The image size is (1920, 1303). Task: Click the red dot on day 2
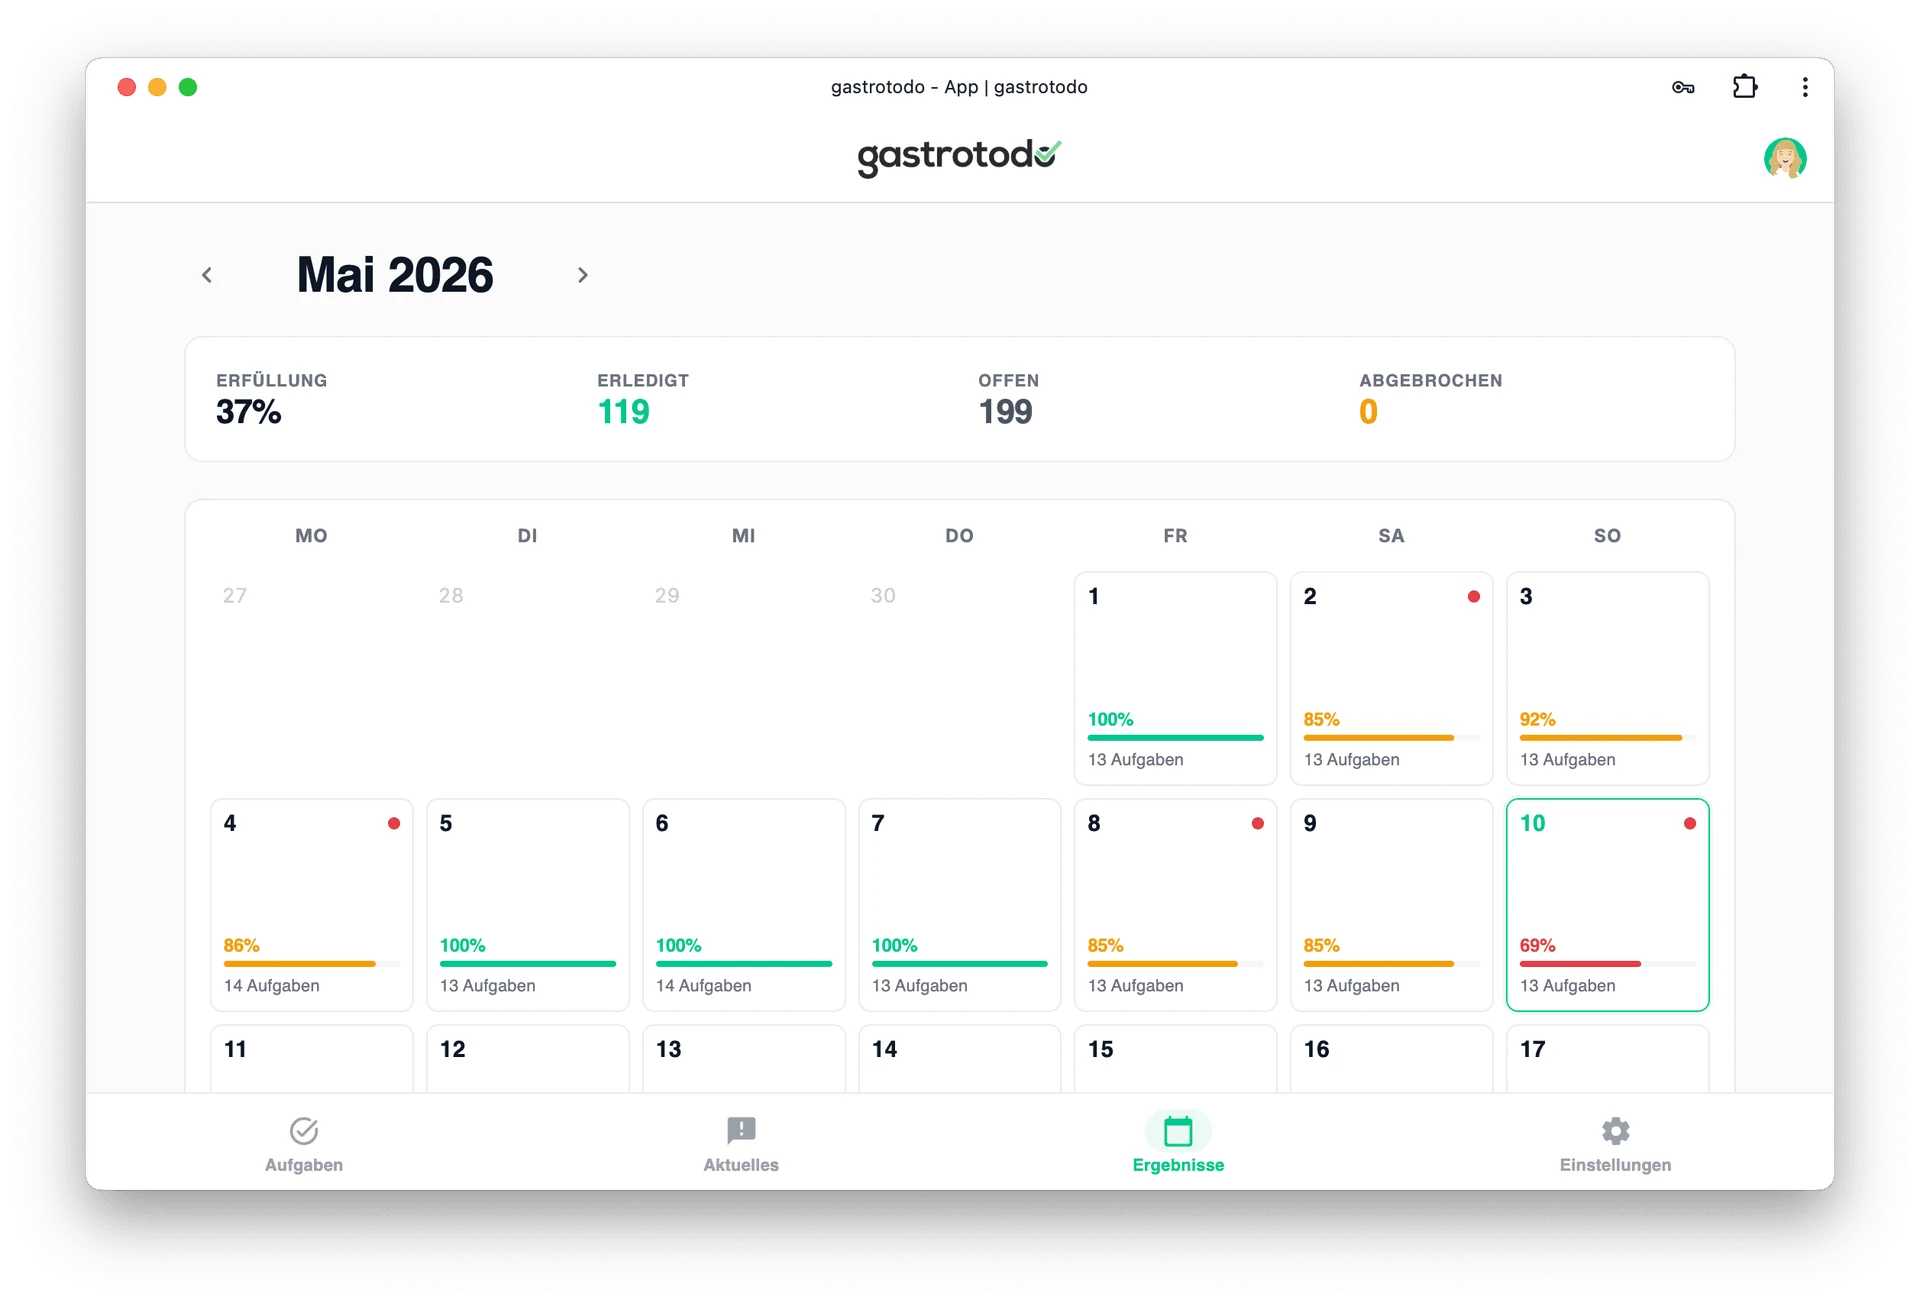pyautogui.click(x=1473, y=597)
